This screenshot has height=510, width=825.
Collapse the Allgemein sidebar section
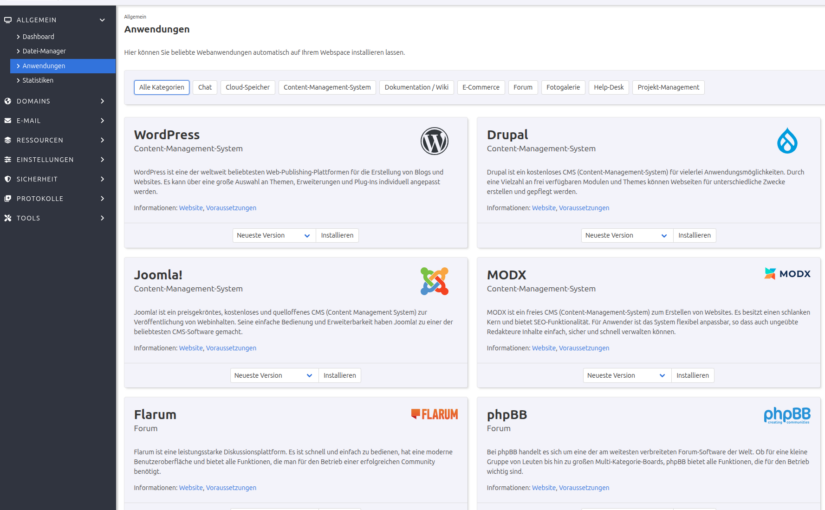(x=58, y=20)
